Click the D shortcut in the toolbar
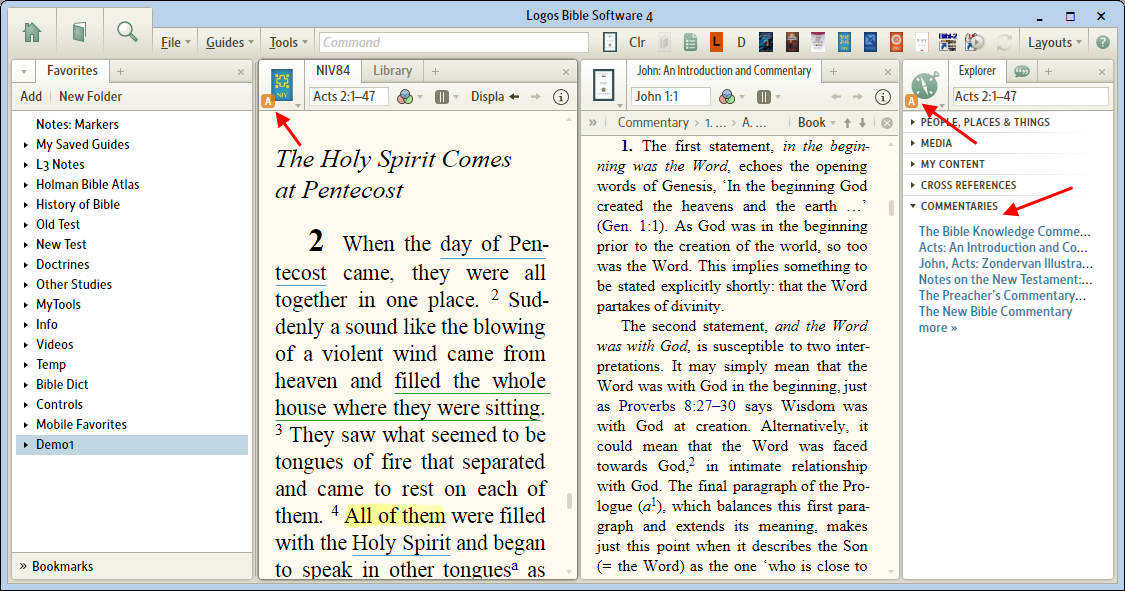Screen dimensions: 1125x591 (x=741, y=42)
